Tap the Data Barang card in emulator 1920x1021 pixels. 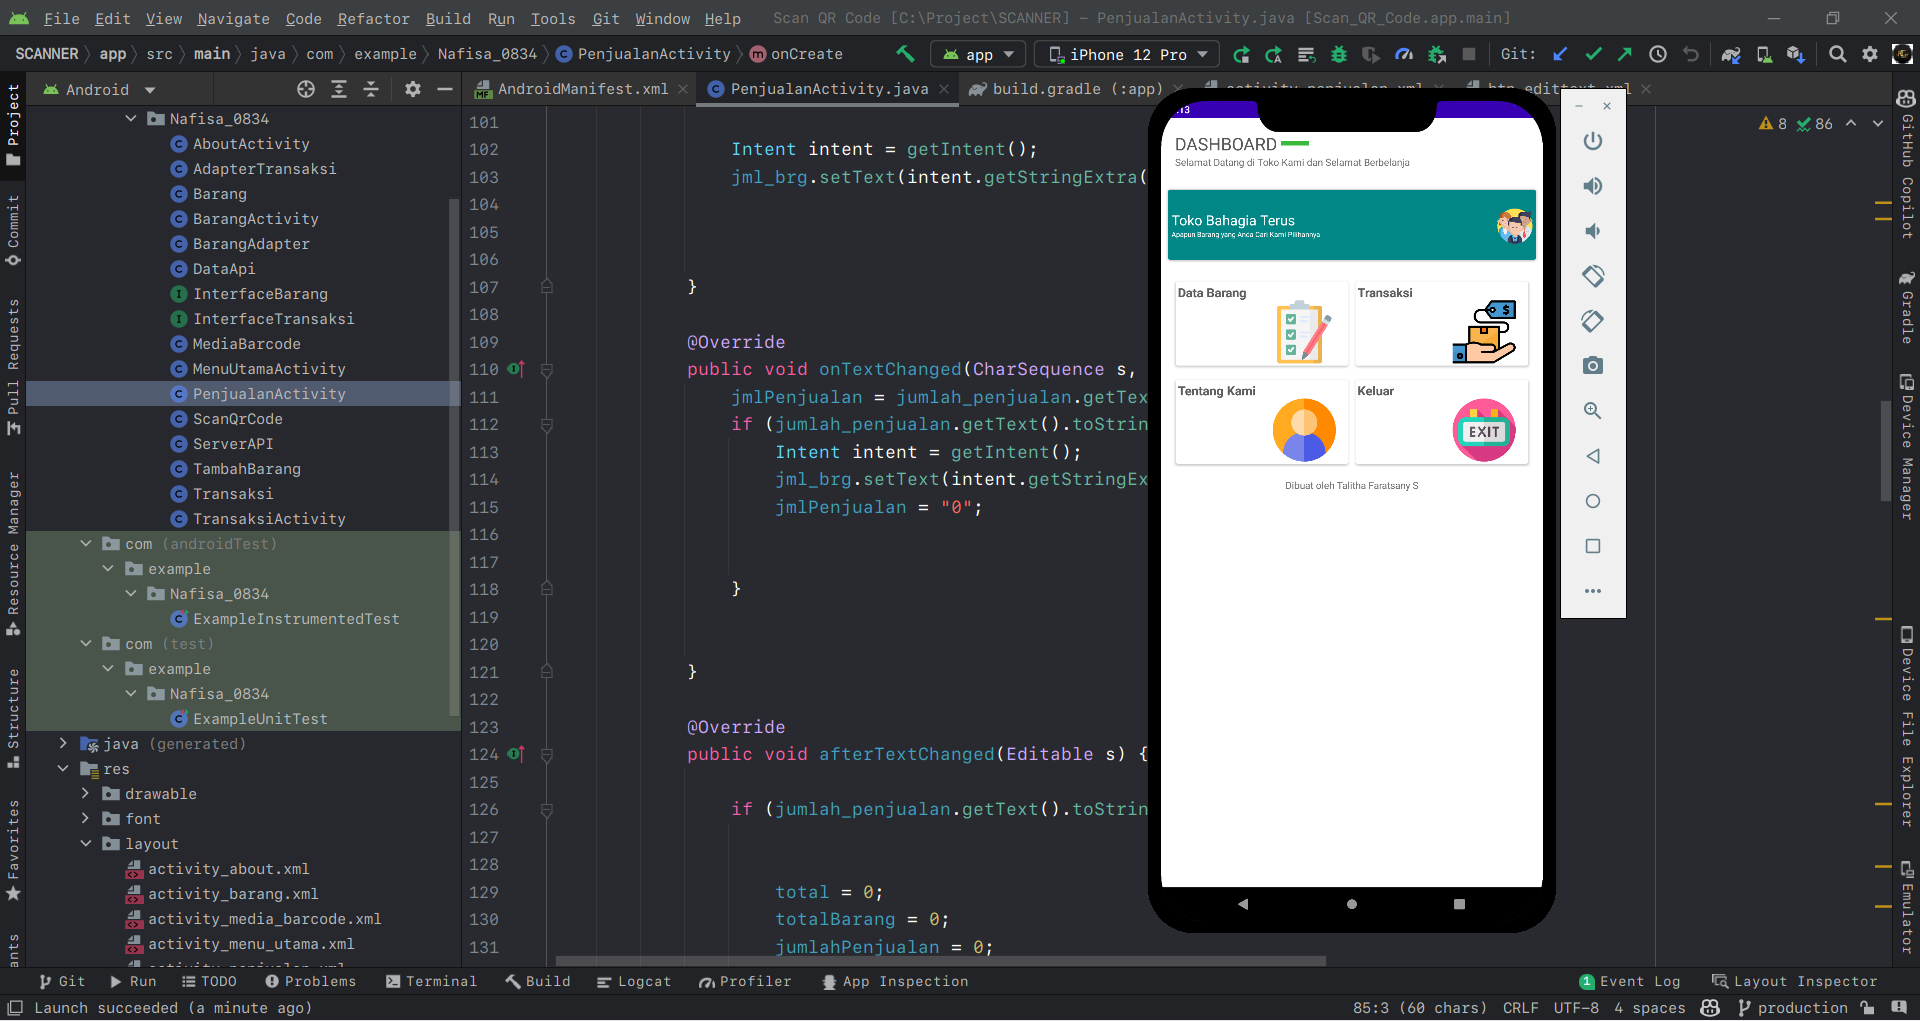coord(1260,325)
